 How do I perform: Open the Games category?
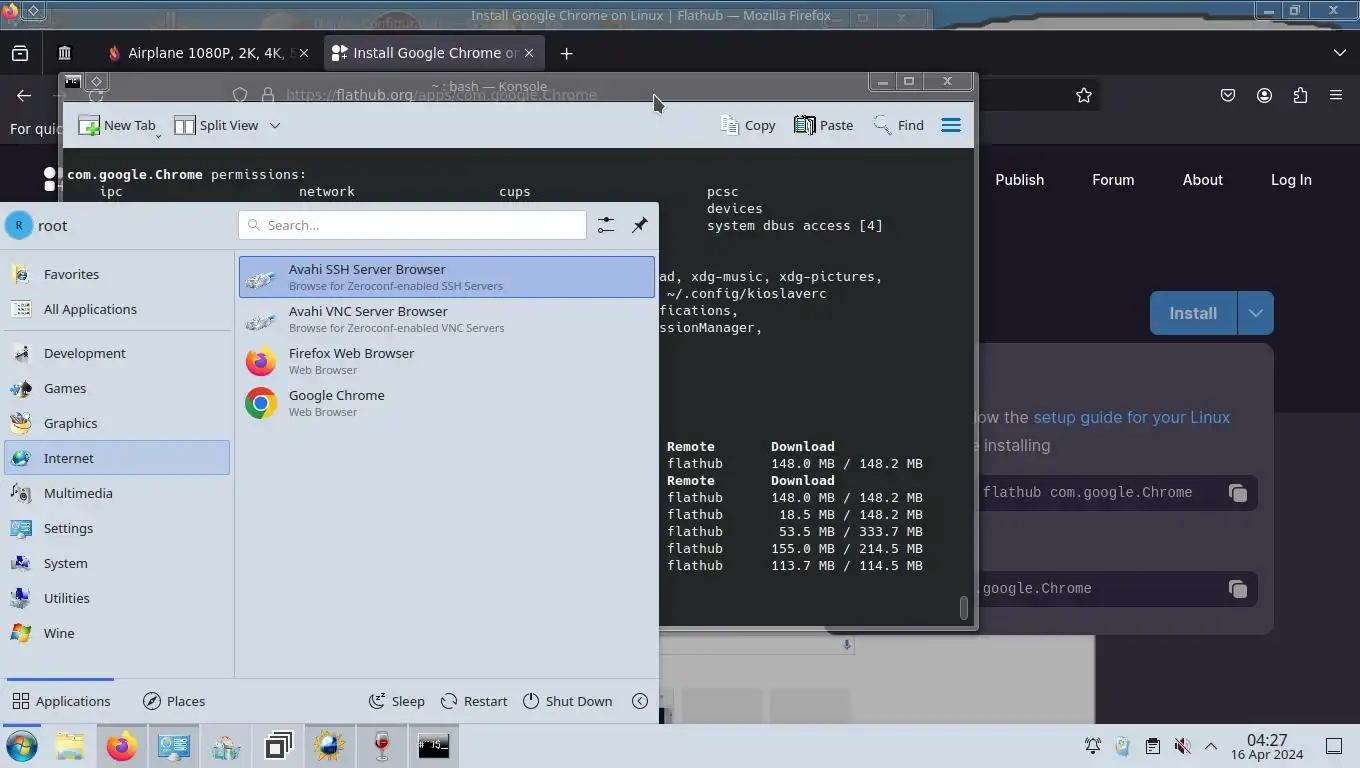(117, 388)
